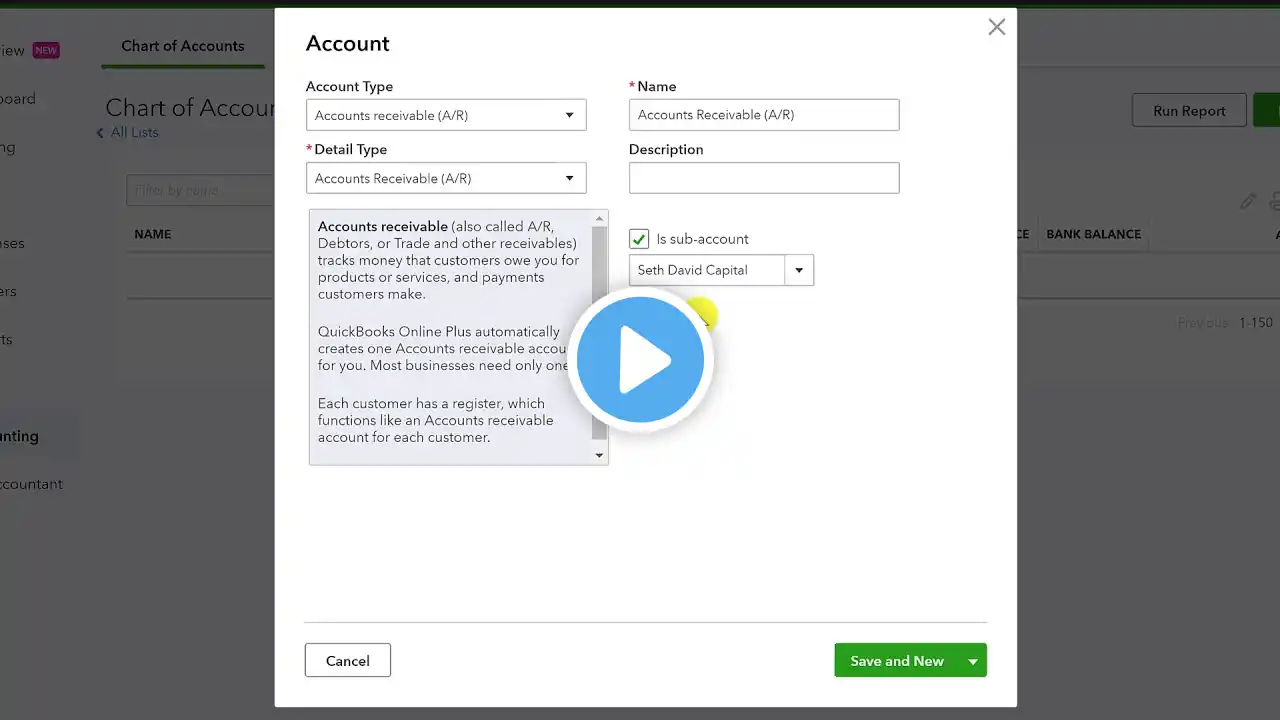Click into the Name input field

point(764,115)
